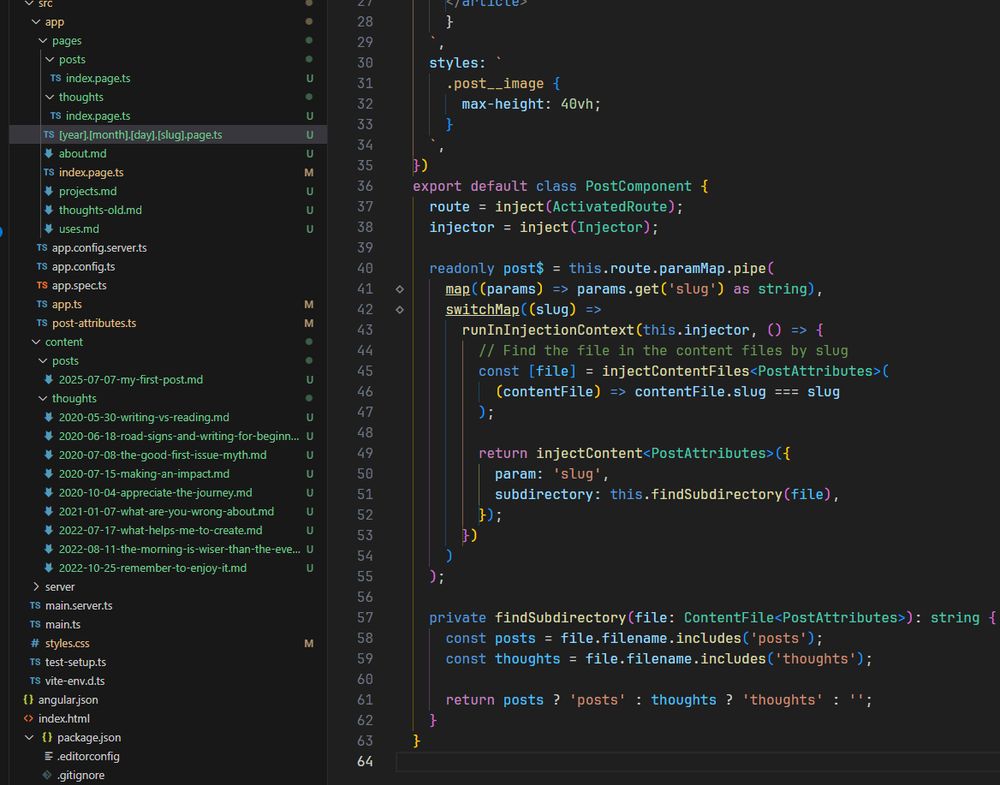
Task: Collapse the thoughts folder under content
Action: tap(43, 399)
